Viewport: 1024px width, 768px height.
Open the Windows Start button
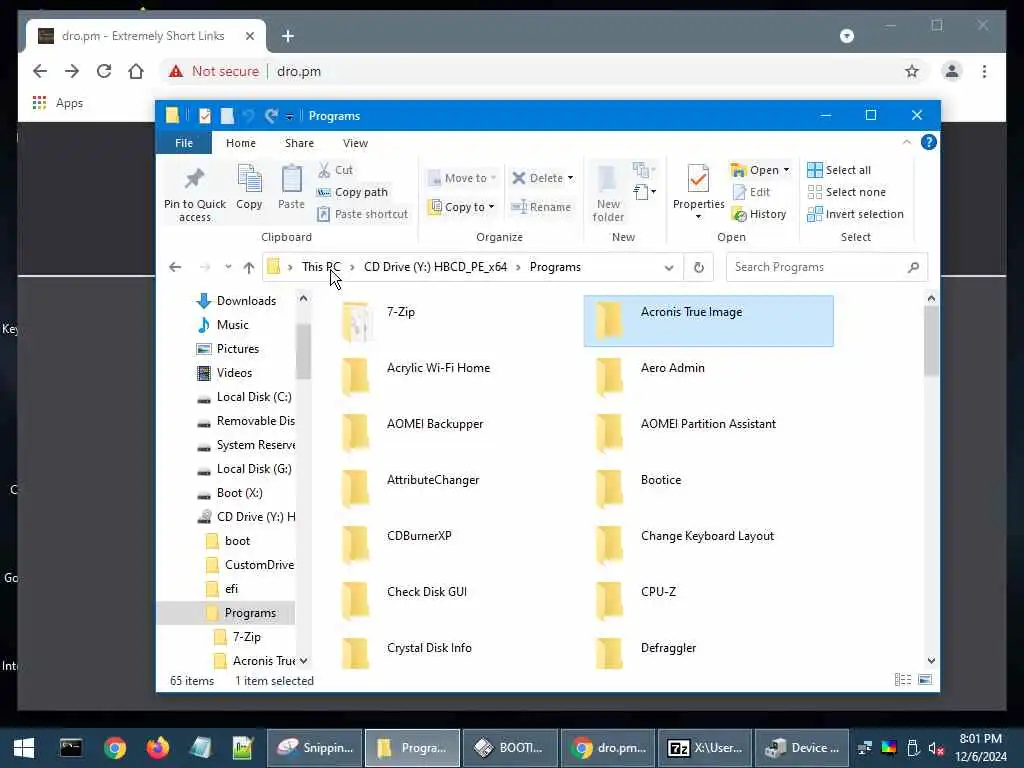[x=24, y=748]
